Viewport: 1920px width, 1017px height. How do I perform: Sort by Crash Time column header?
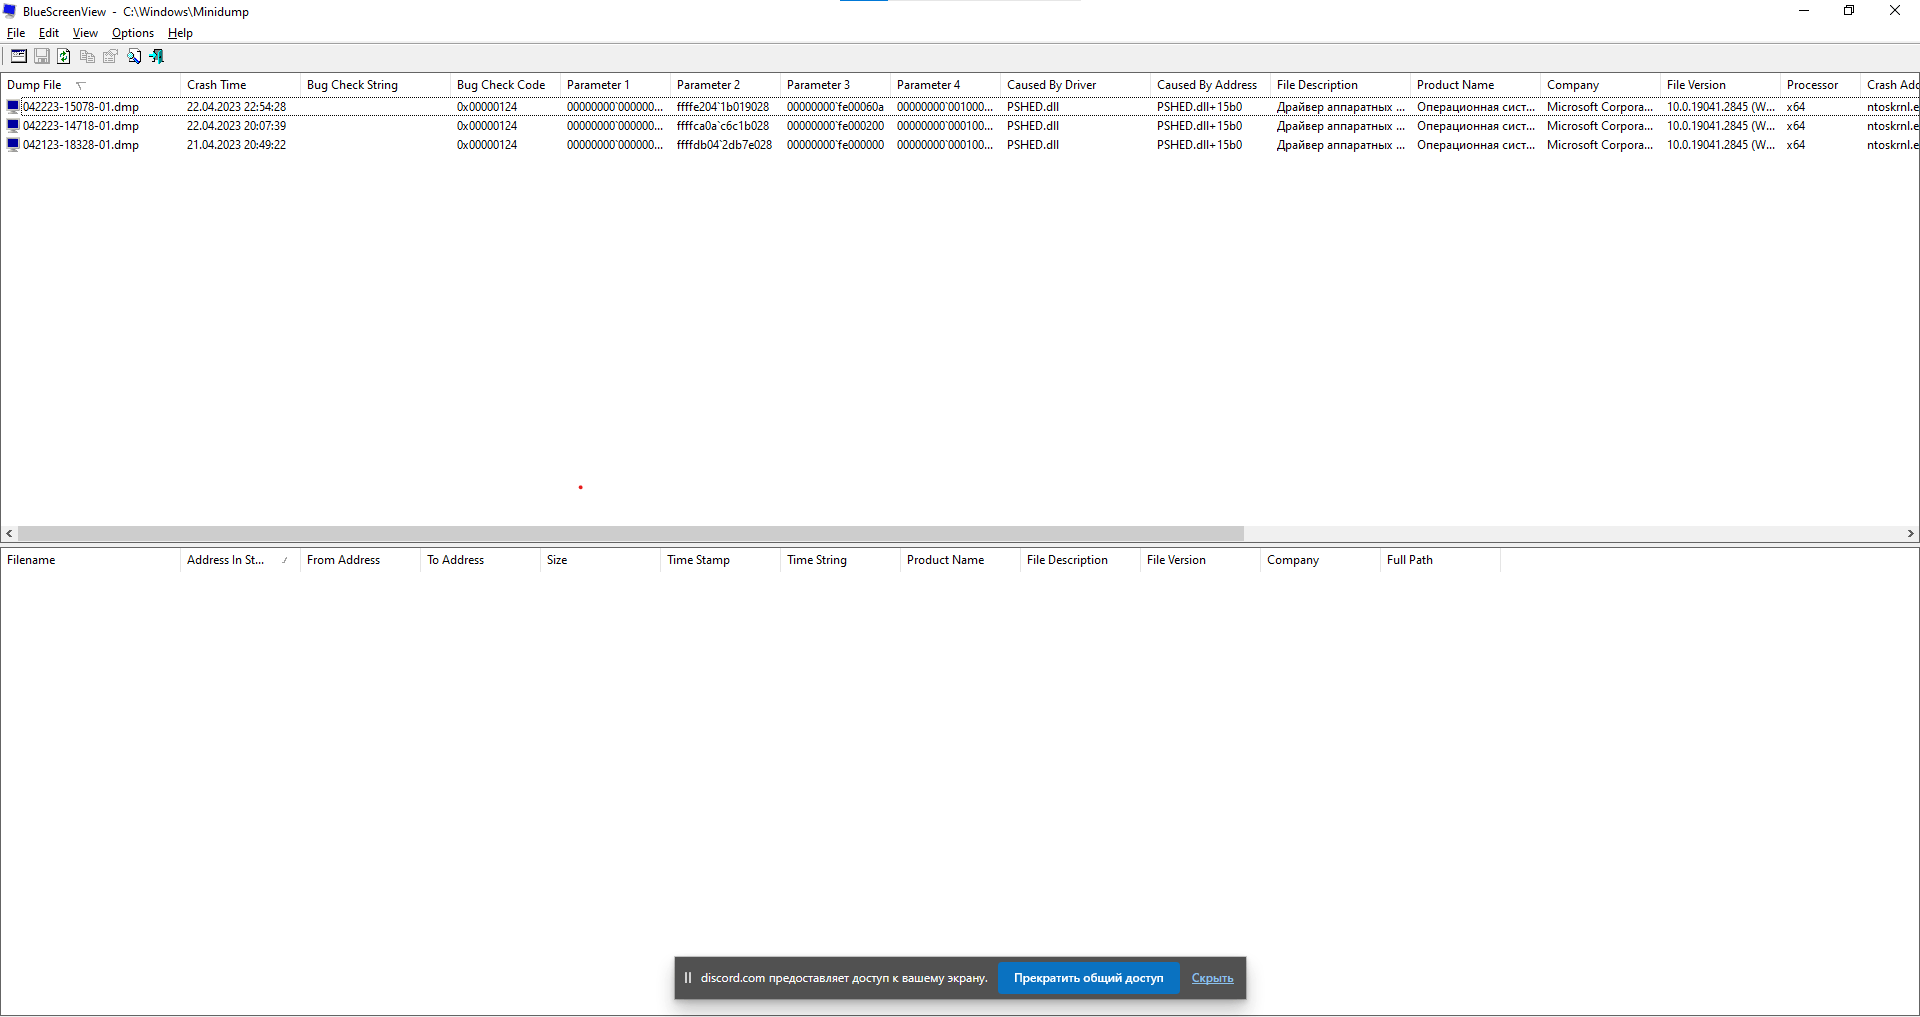(240, 85)
